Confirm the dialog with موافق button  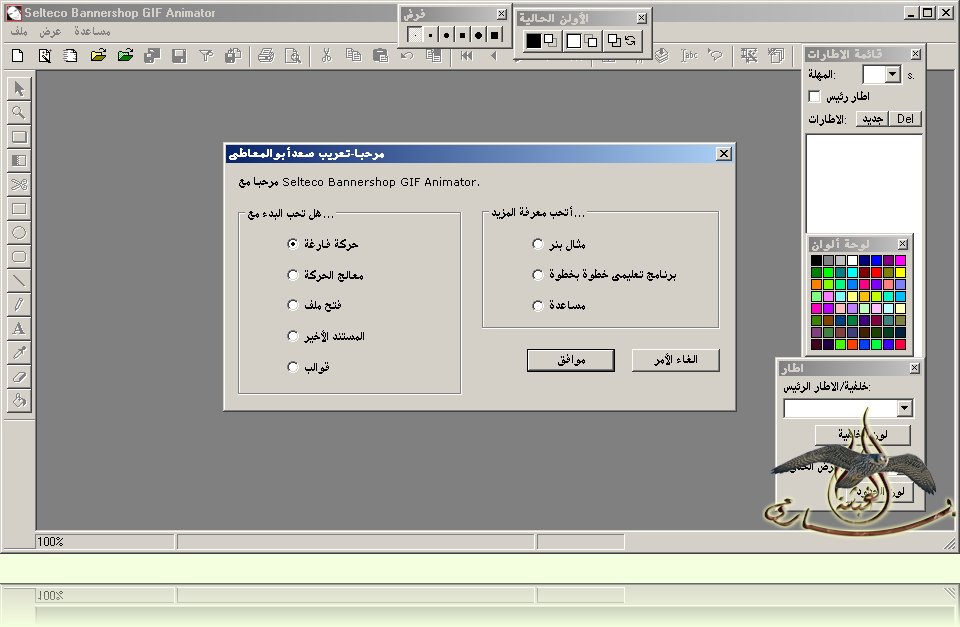click(x=571, y=360)
